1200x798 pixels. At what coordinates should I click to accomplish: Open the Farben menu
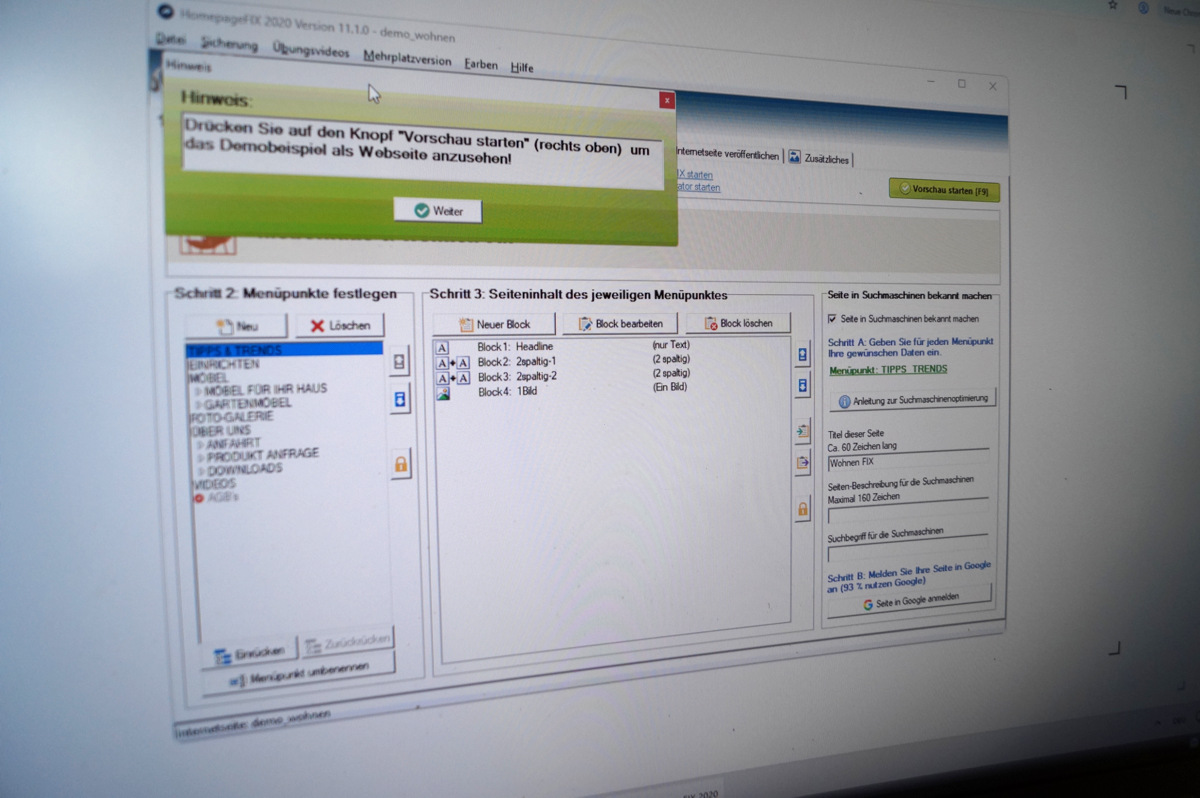[x=481, y=64]
